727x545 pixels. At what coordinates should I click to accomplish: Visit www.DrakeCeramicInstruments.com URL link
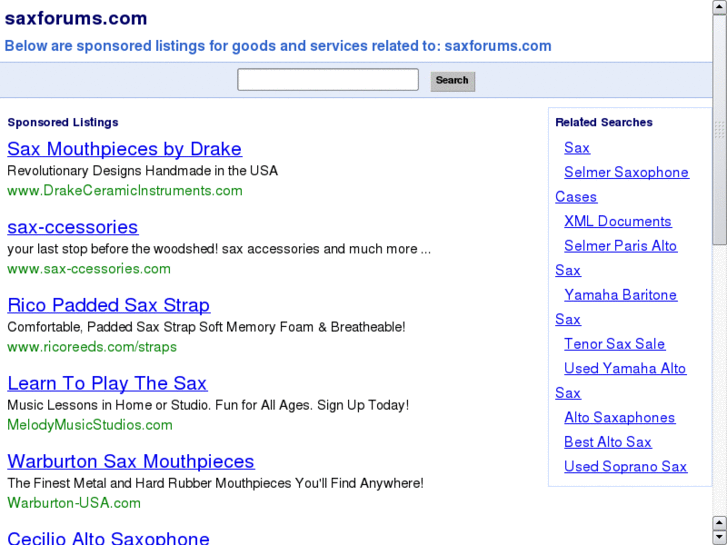125,190
